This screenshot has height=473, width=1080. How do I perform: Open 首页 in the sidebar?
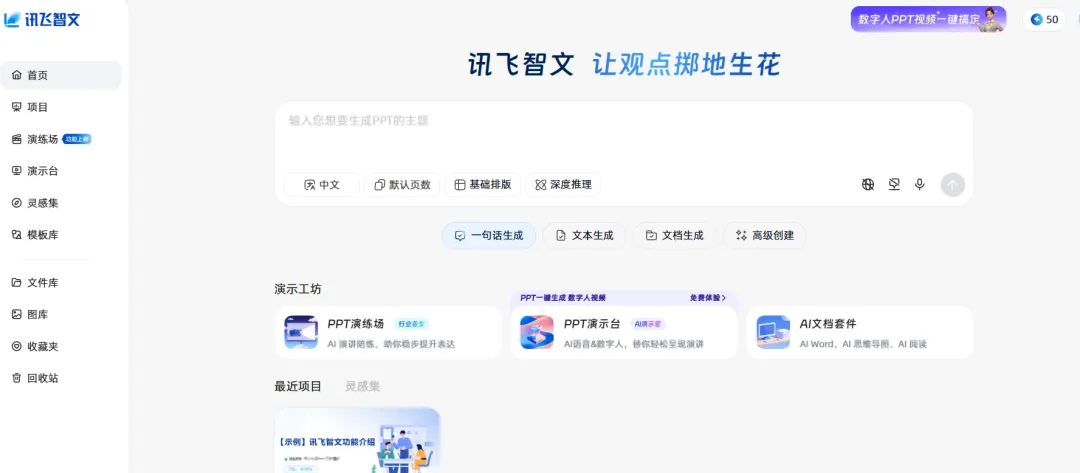coord(61,75)
